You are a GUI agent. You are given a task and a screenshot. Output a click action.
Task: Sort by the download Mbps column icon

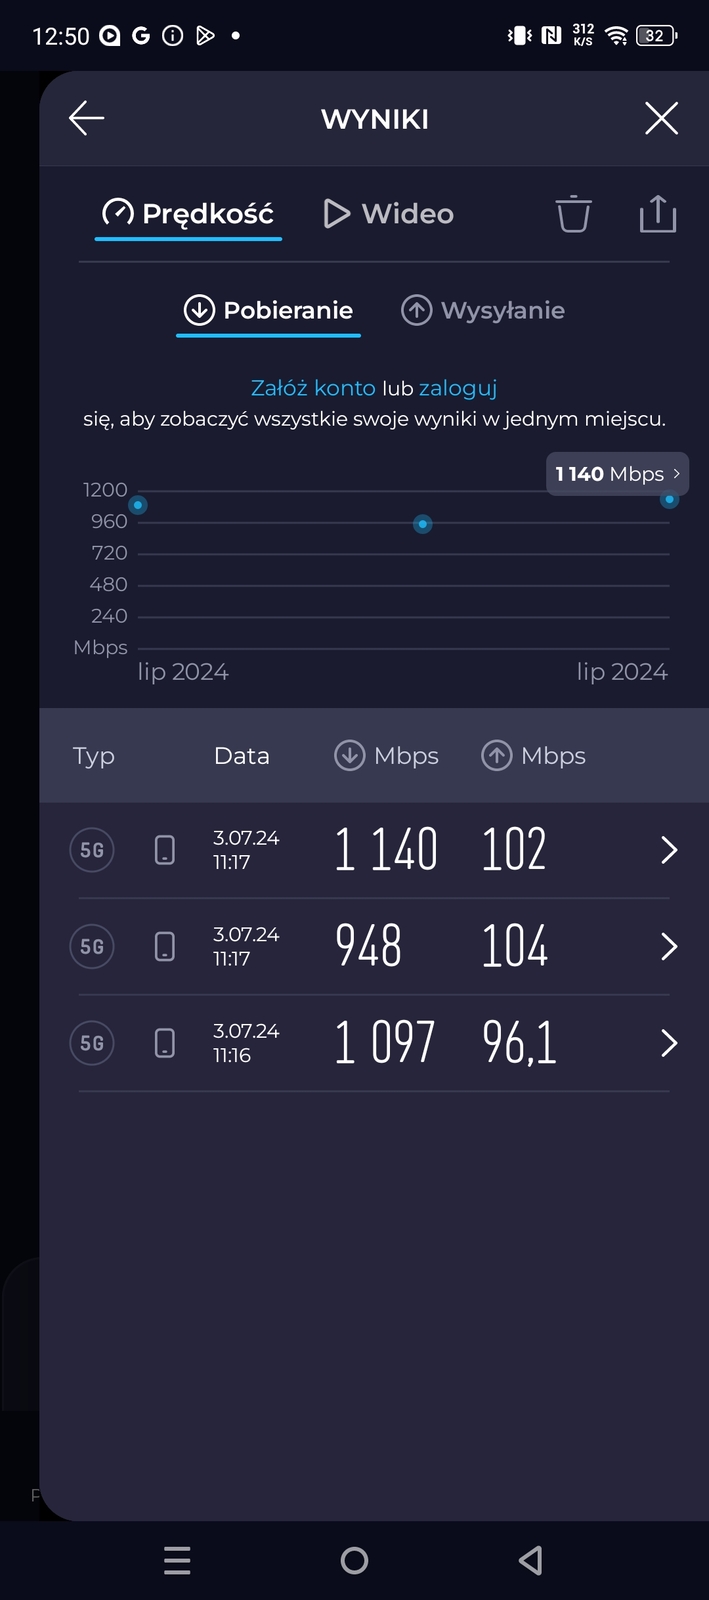(x=349, y=756)
